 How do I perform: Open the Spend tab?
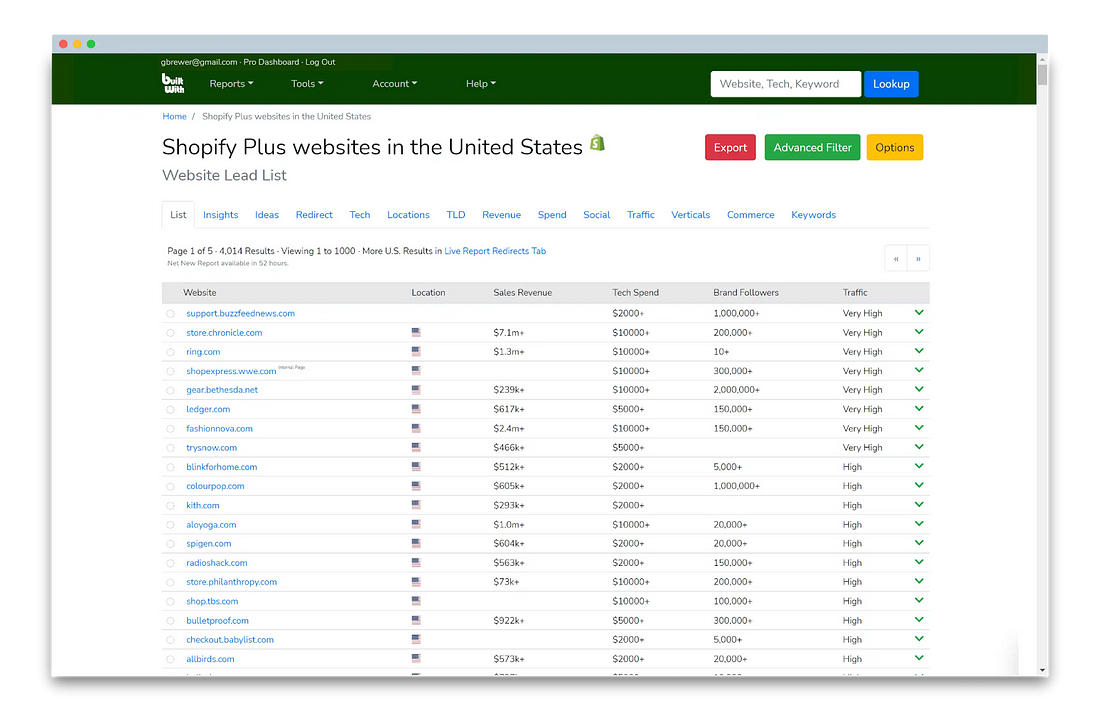[x=552, y=215]
